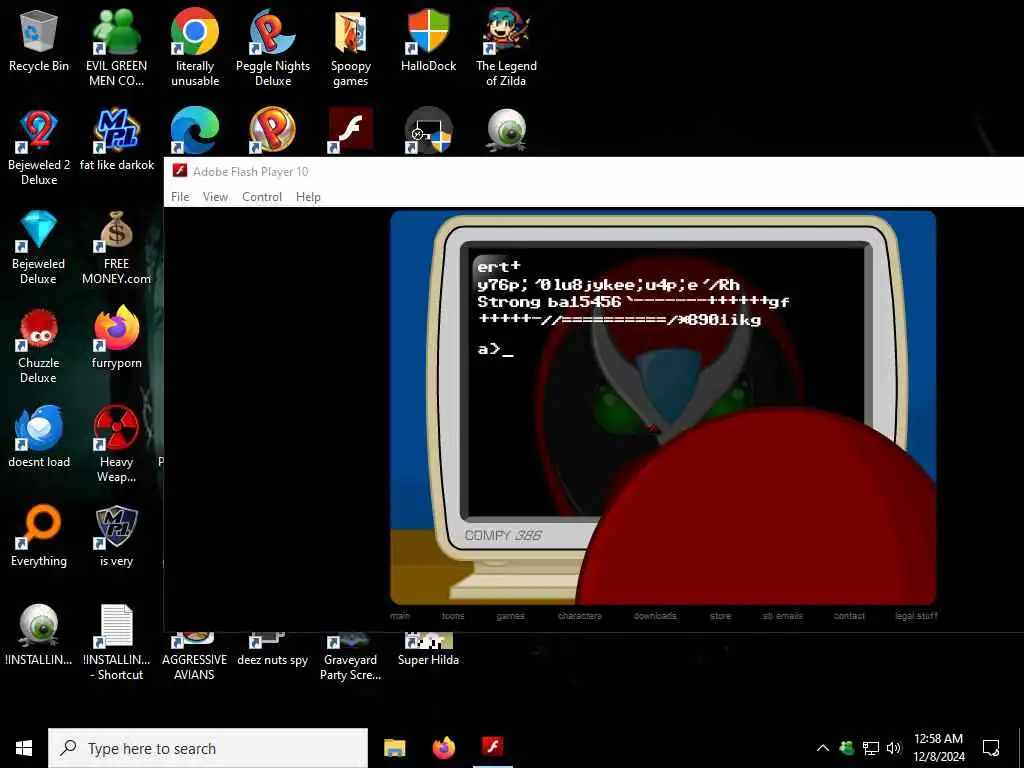Go to the 'toons' navigation link
The height and width of the screenshot is (768, 1024).
(453, 616)
